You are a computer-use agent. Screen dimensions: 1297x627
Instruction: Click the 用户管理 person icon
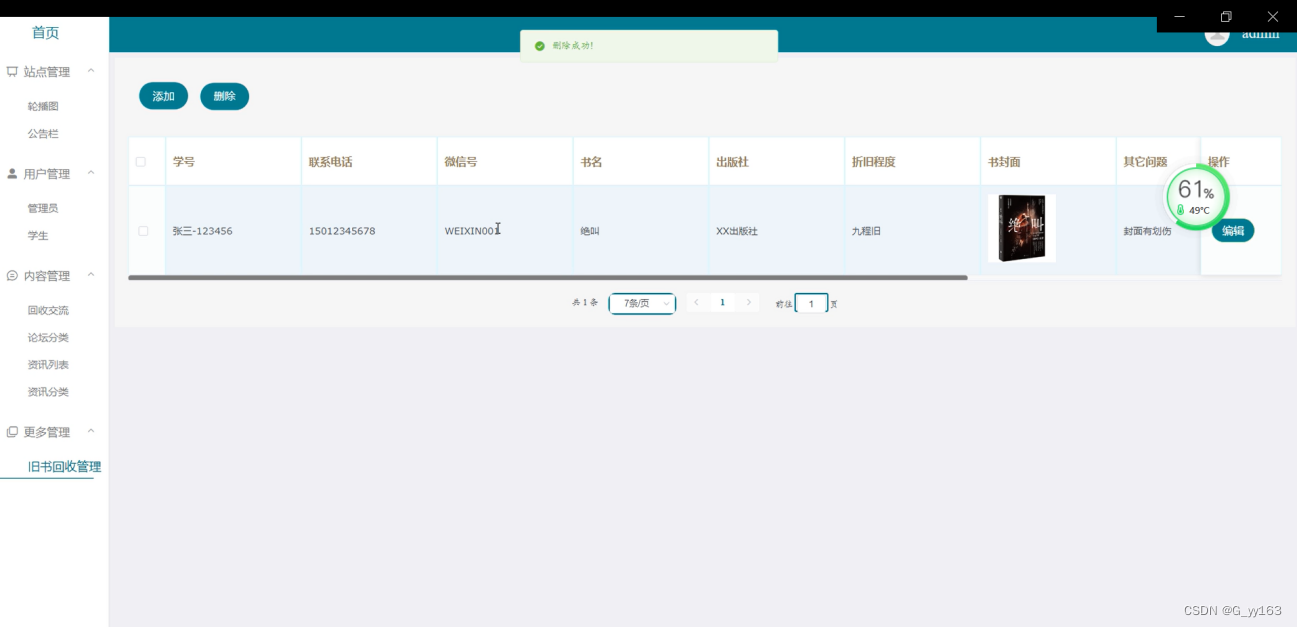click(x=12, y=174)
